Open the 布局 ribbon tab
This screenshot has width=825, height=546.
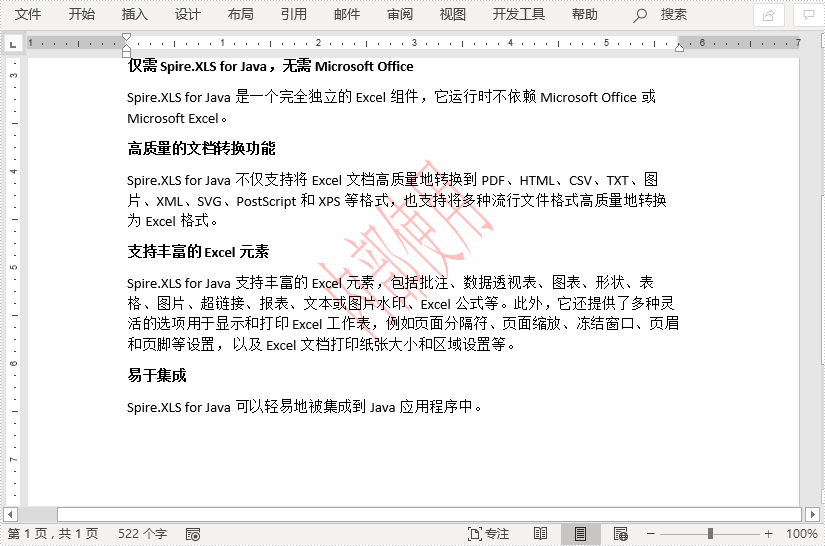click(240, 15)
